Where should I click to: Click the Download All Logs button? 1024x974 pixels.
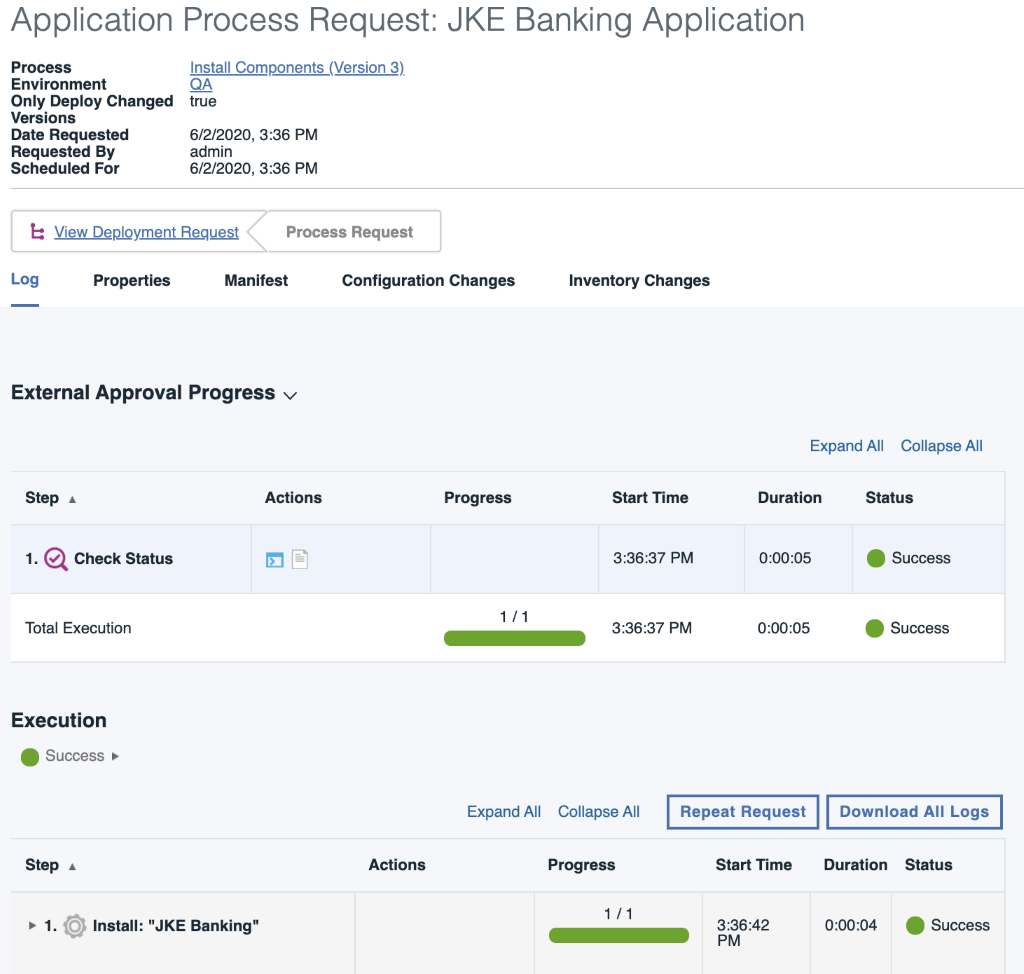click(913, 811)
